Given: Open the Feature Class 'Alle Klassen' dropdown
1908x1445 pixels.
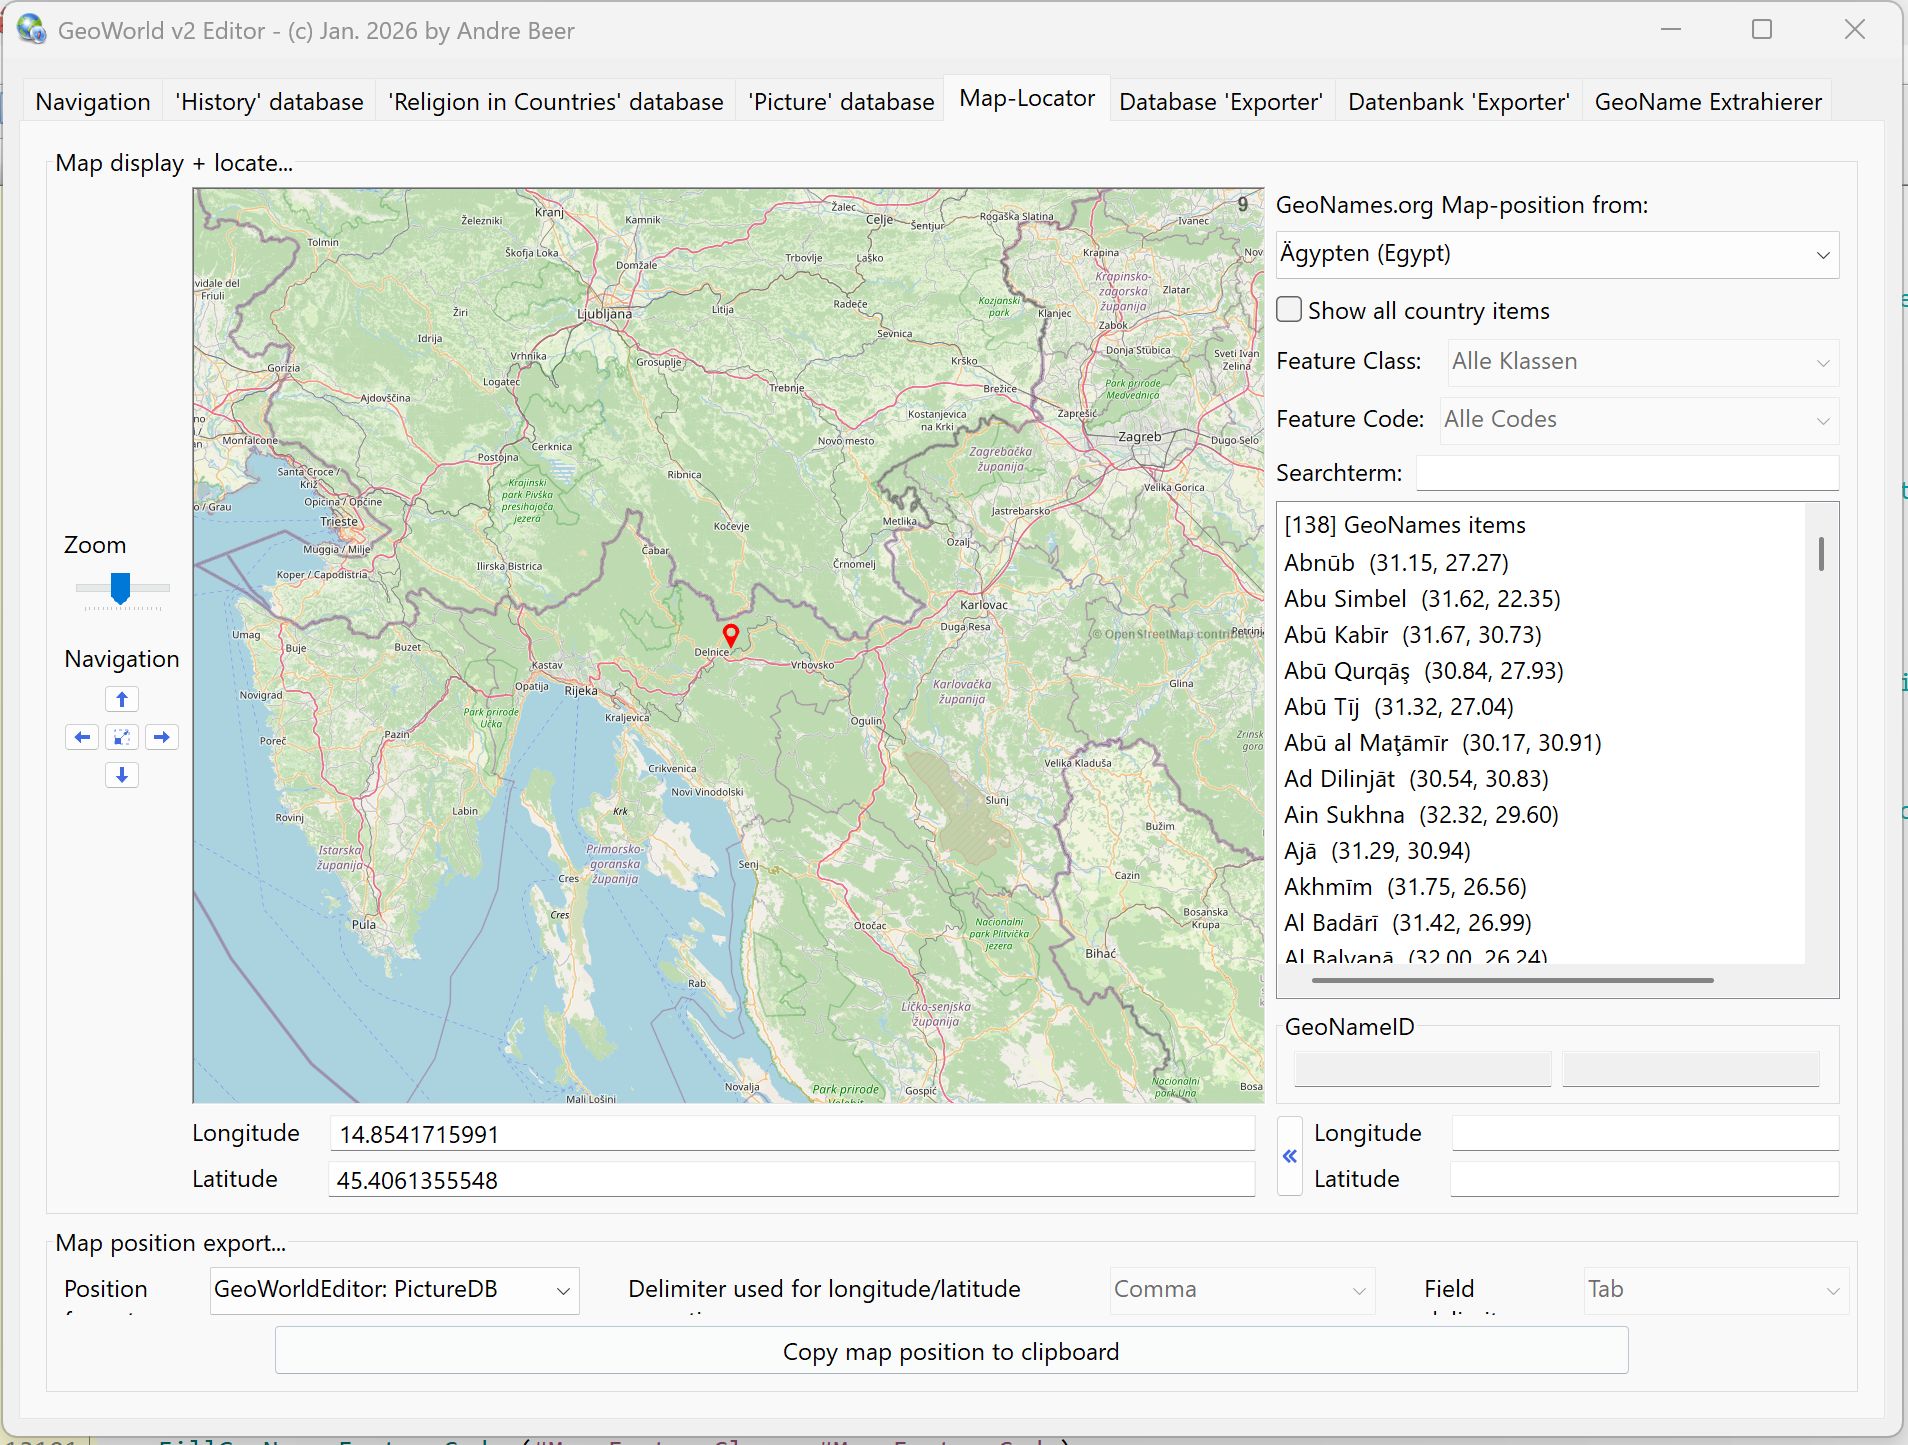Looking at the screenshot, I should click(1642, 362).
